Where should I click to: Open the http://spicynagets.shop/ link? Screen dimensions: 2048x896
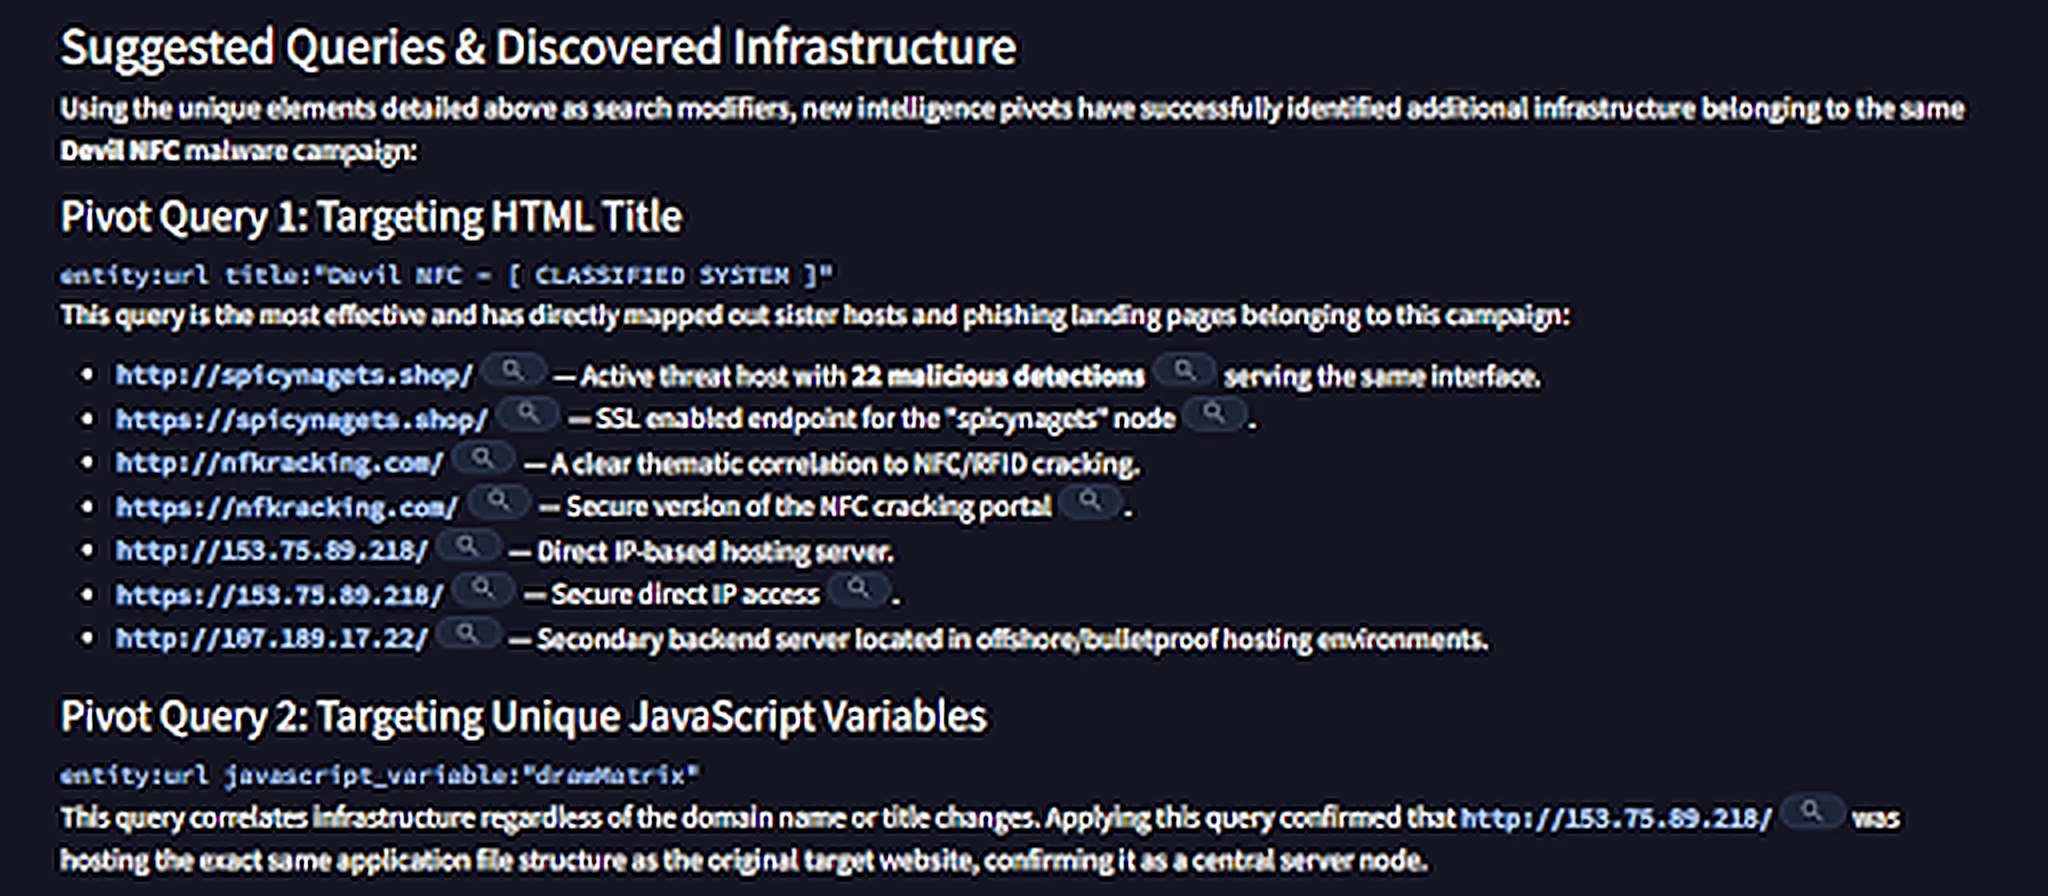click(294, 376)
